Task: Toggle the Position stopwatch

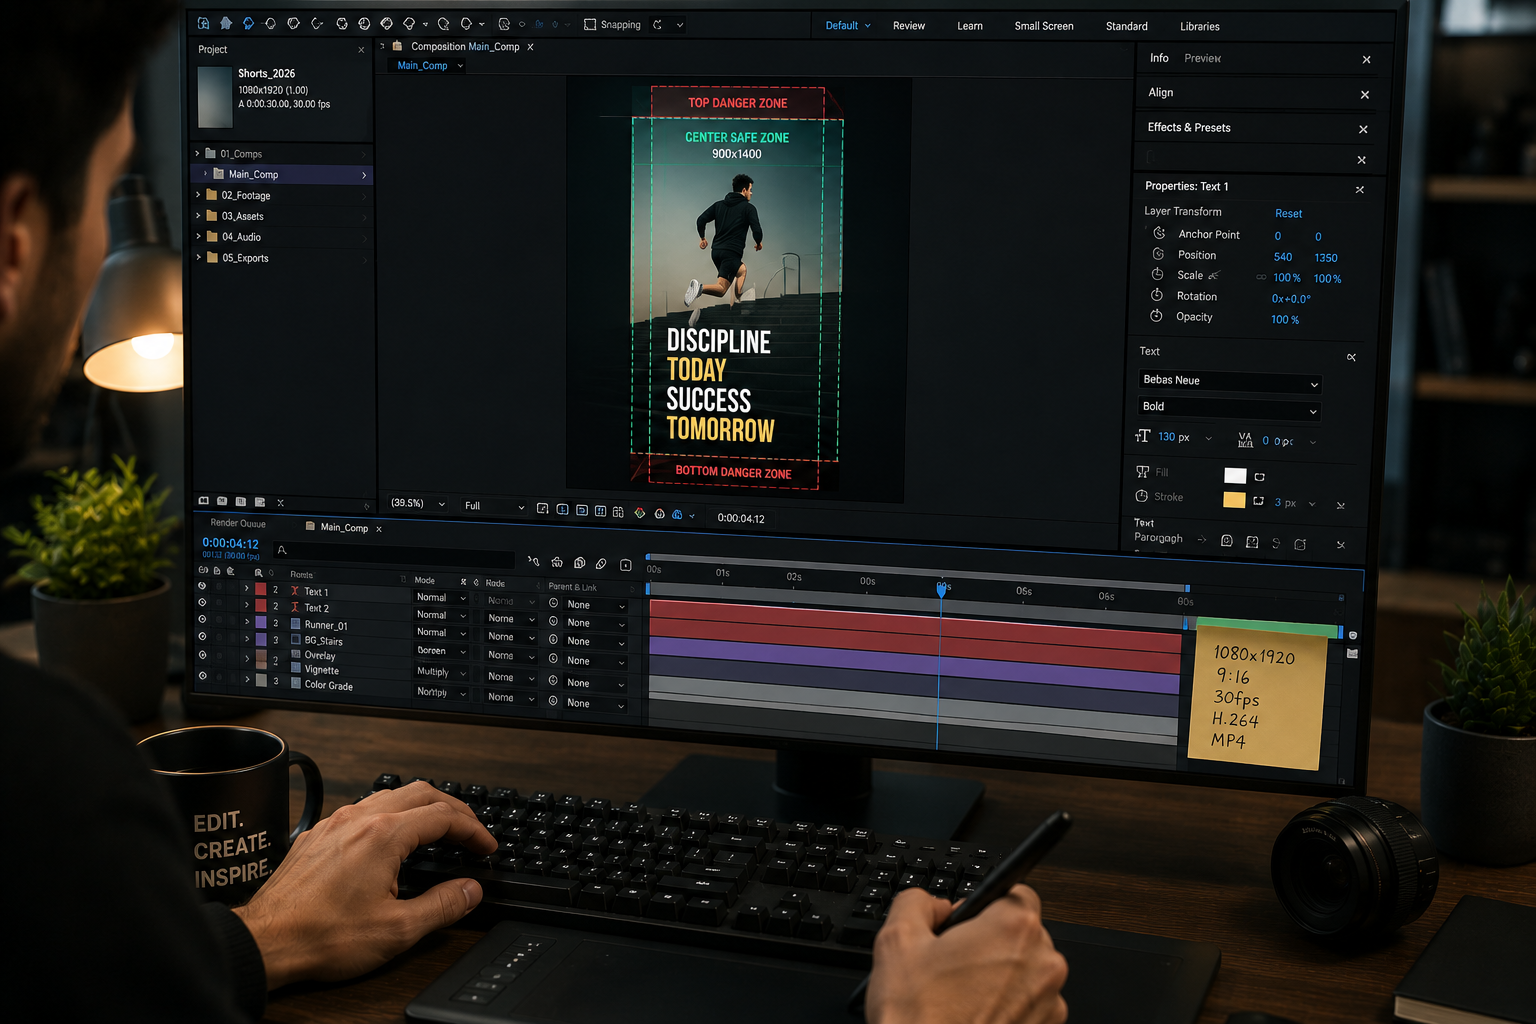Action: (1158, 254)
